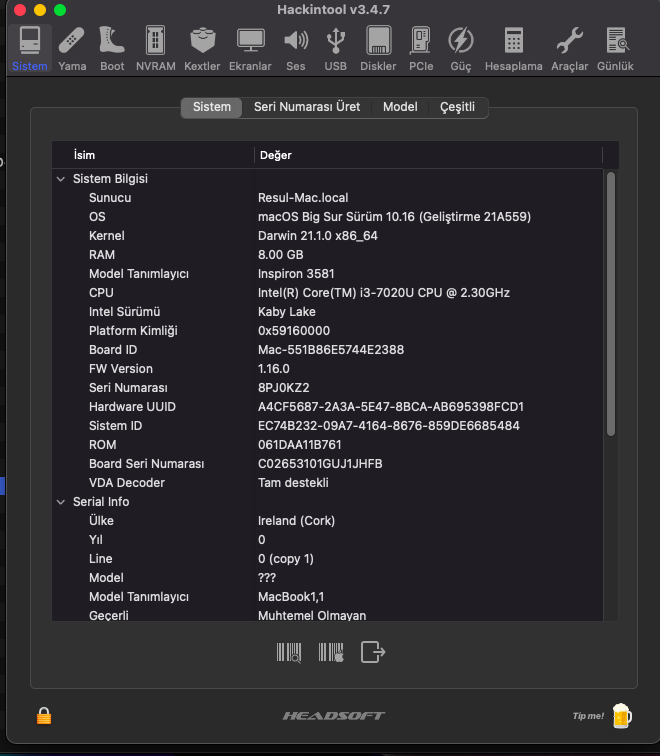This screenshot has height=756, width=660.
Task: Select the Platform Kimliği row
Action: [328, 331]
